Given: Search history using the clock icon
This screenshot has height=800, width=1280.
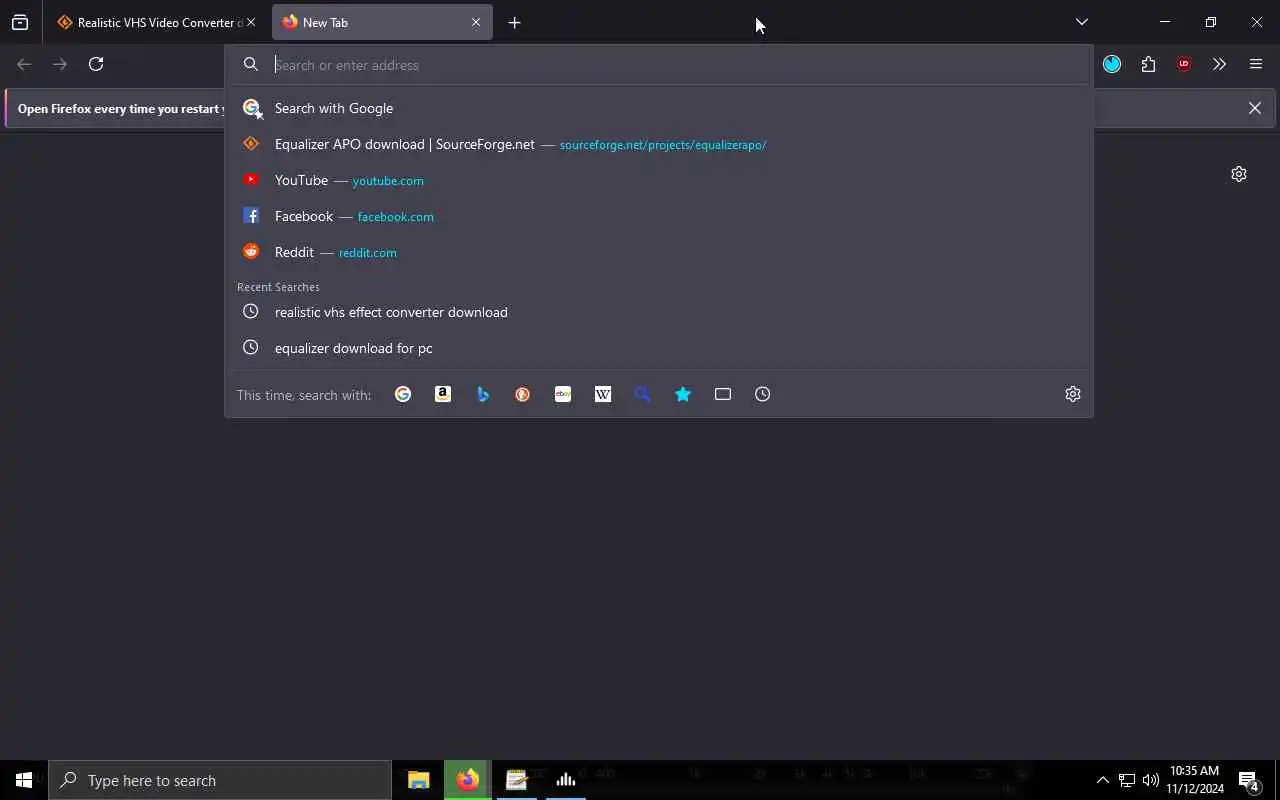Looking at the screenshot, I should click(763, 394).
